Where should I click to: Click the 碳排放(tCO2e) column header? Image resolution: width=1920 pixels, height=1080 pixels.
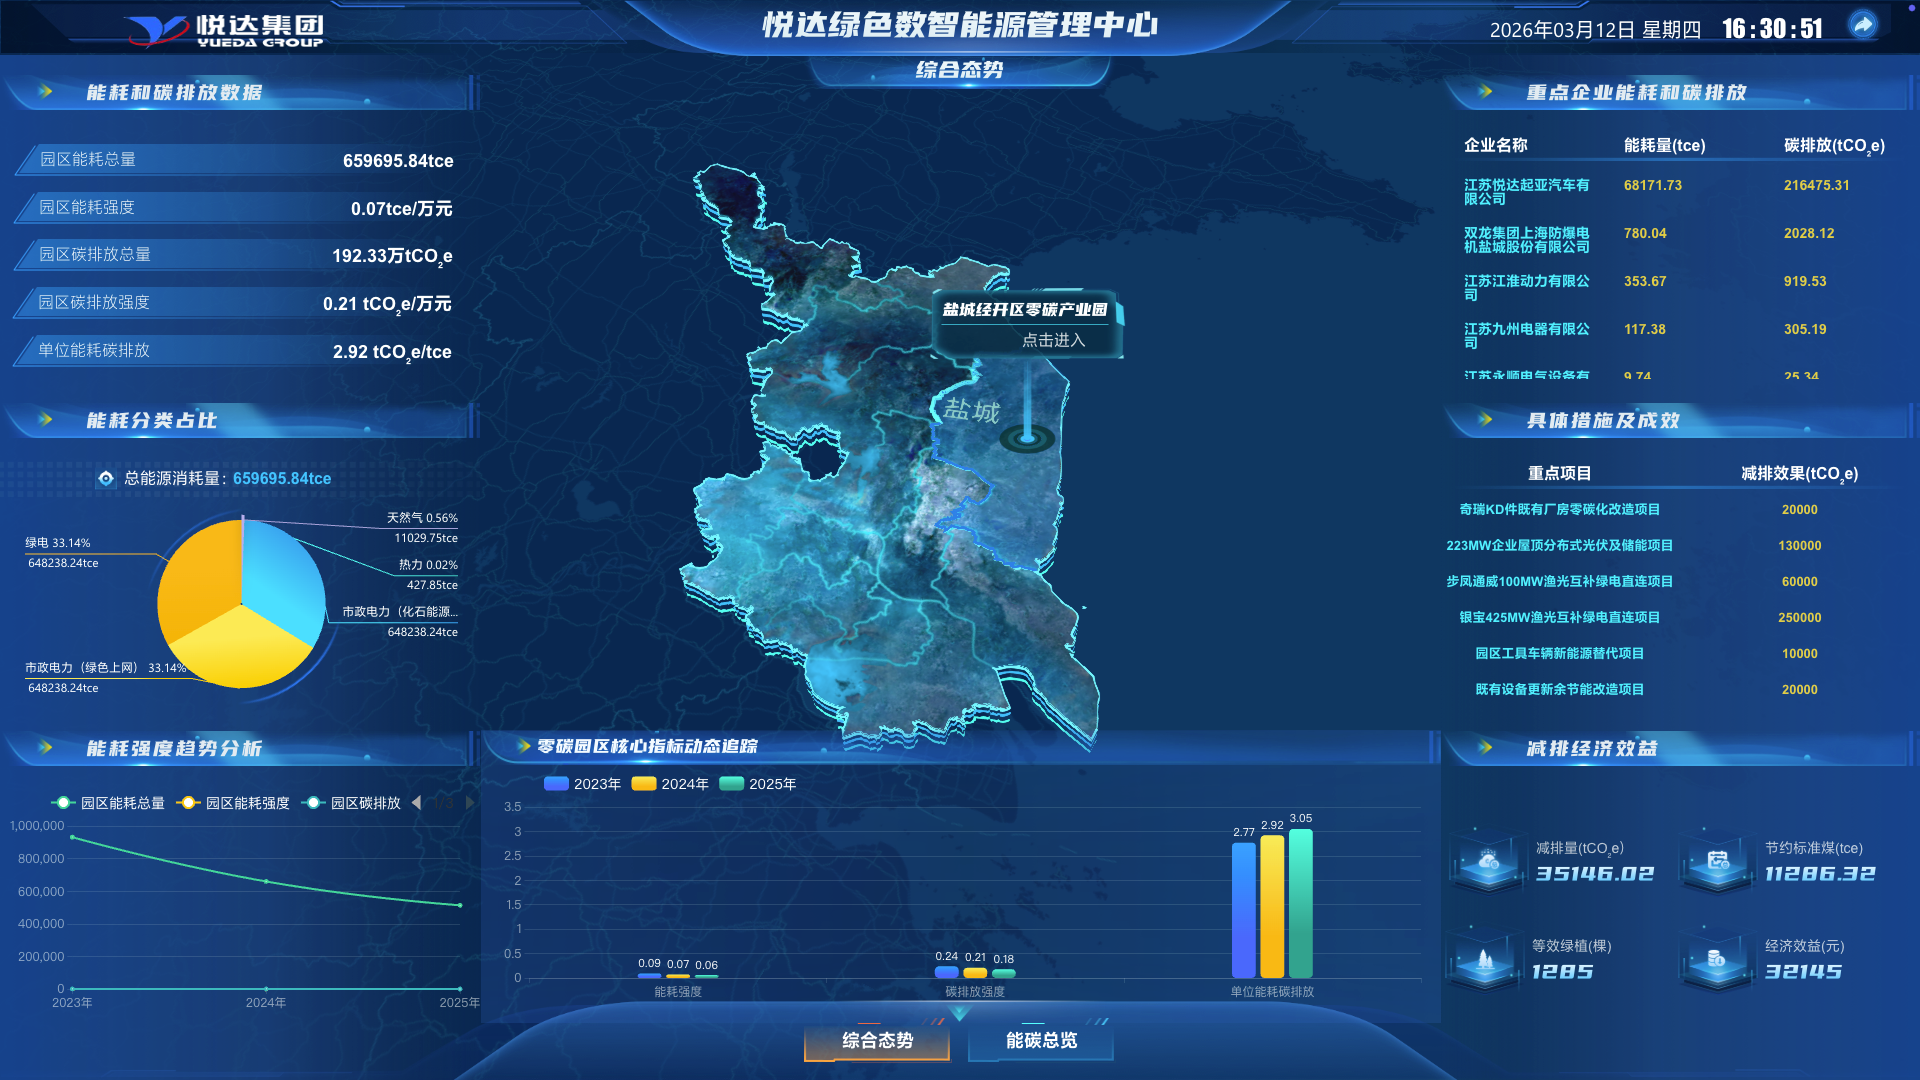1834,146
